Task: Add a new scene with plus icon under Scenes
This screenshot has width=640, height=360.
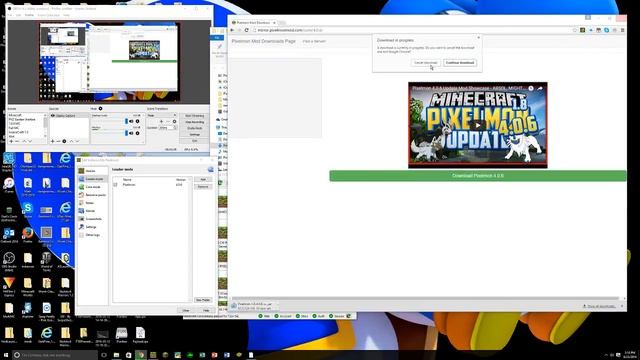Action: click(x=11, y=141)
